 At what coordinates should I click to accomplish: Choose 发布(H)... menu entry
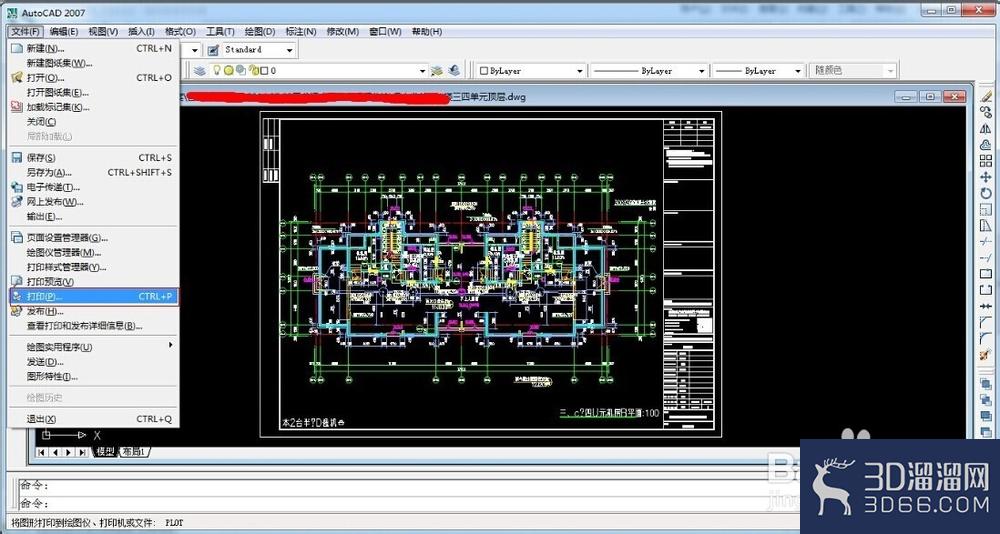click(92, 311)
